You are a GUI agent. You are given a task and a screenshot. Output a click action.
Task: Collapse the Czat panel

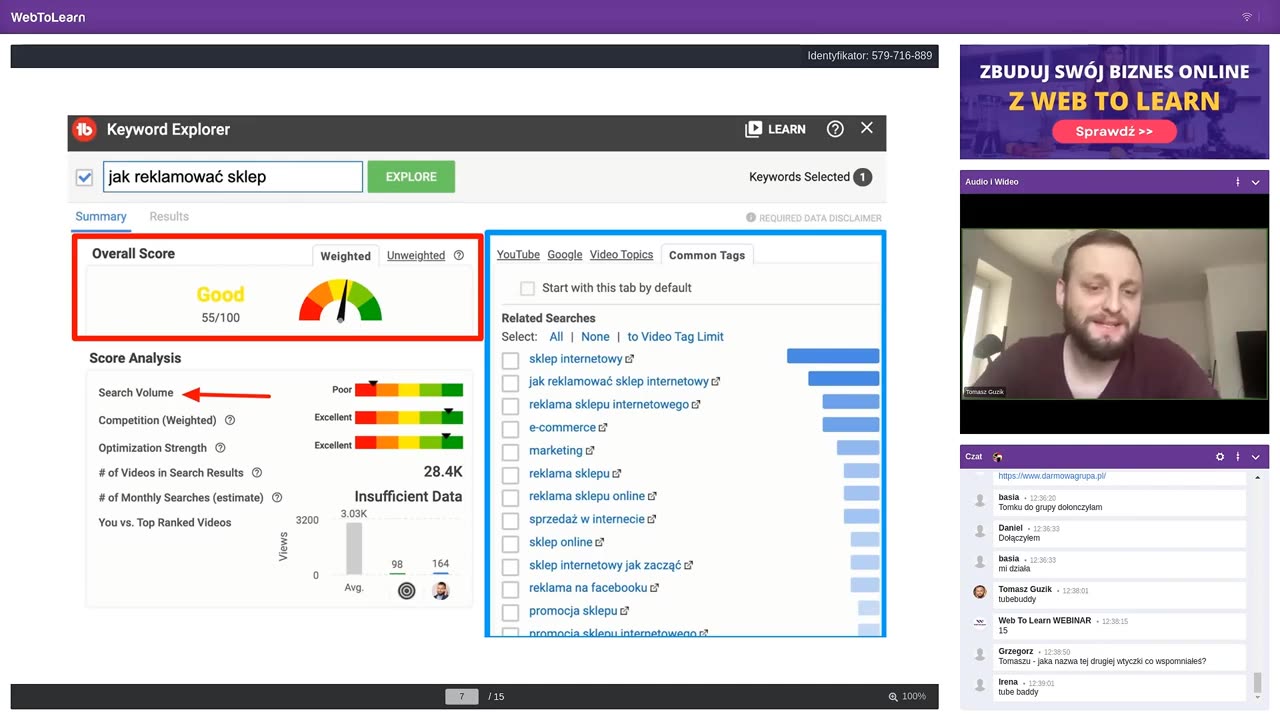[1256, 457]
